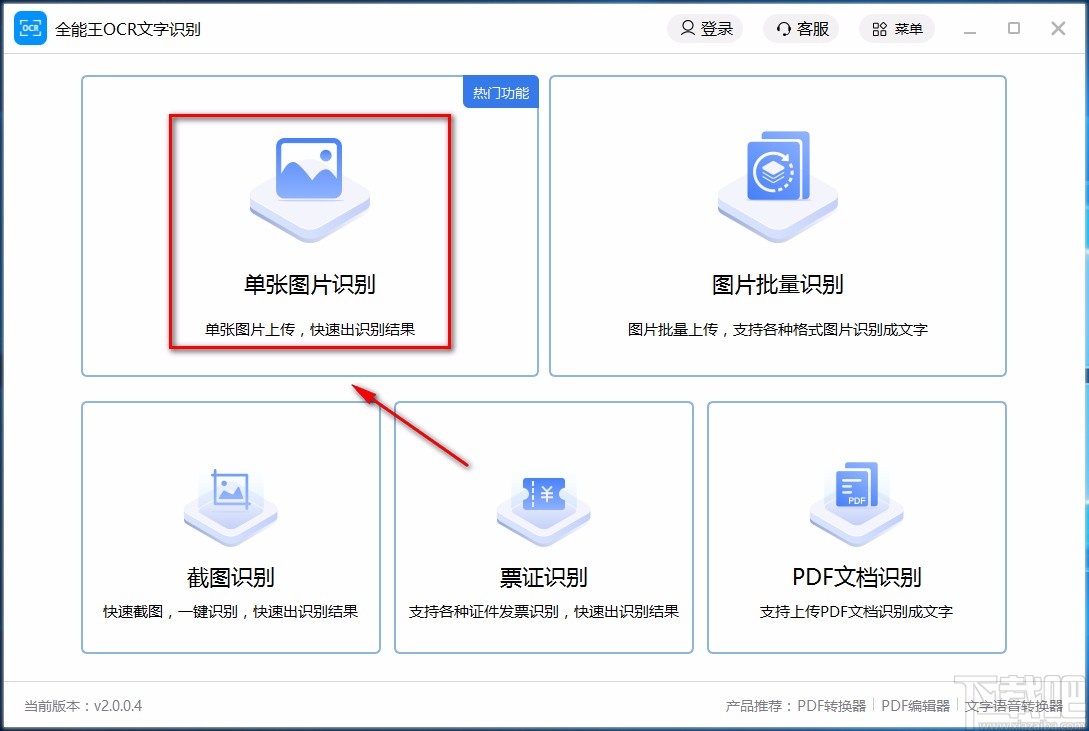
Task: Click '图片批量上传，支持各种格式图片识别成文字' text
Action: (777, 329)
